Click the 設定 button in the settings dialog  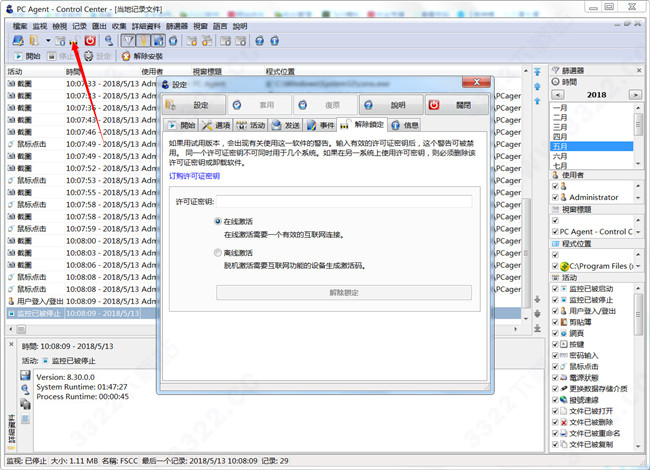[x=194, y=105]
